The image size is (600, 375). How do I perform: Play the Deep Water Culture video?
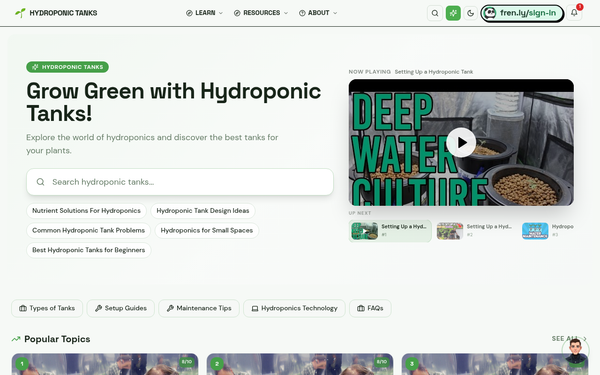(461, 142)
